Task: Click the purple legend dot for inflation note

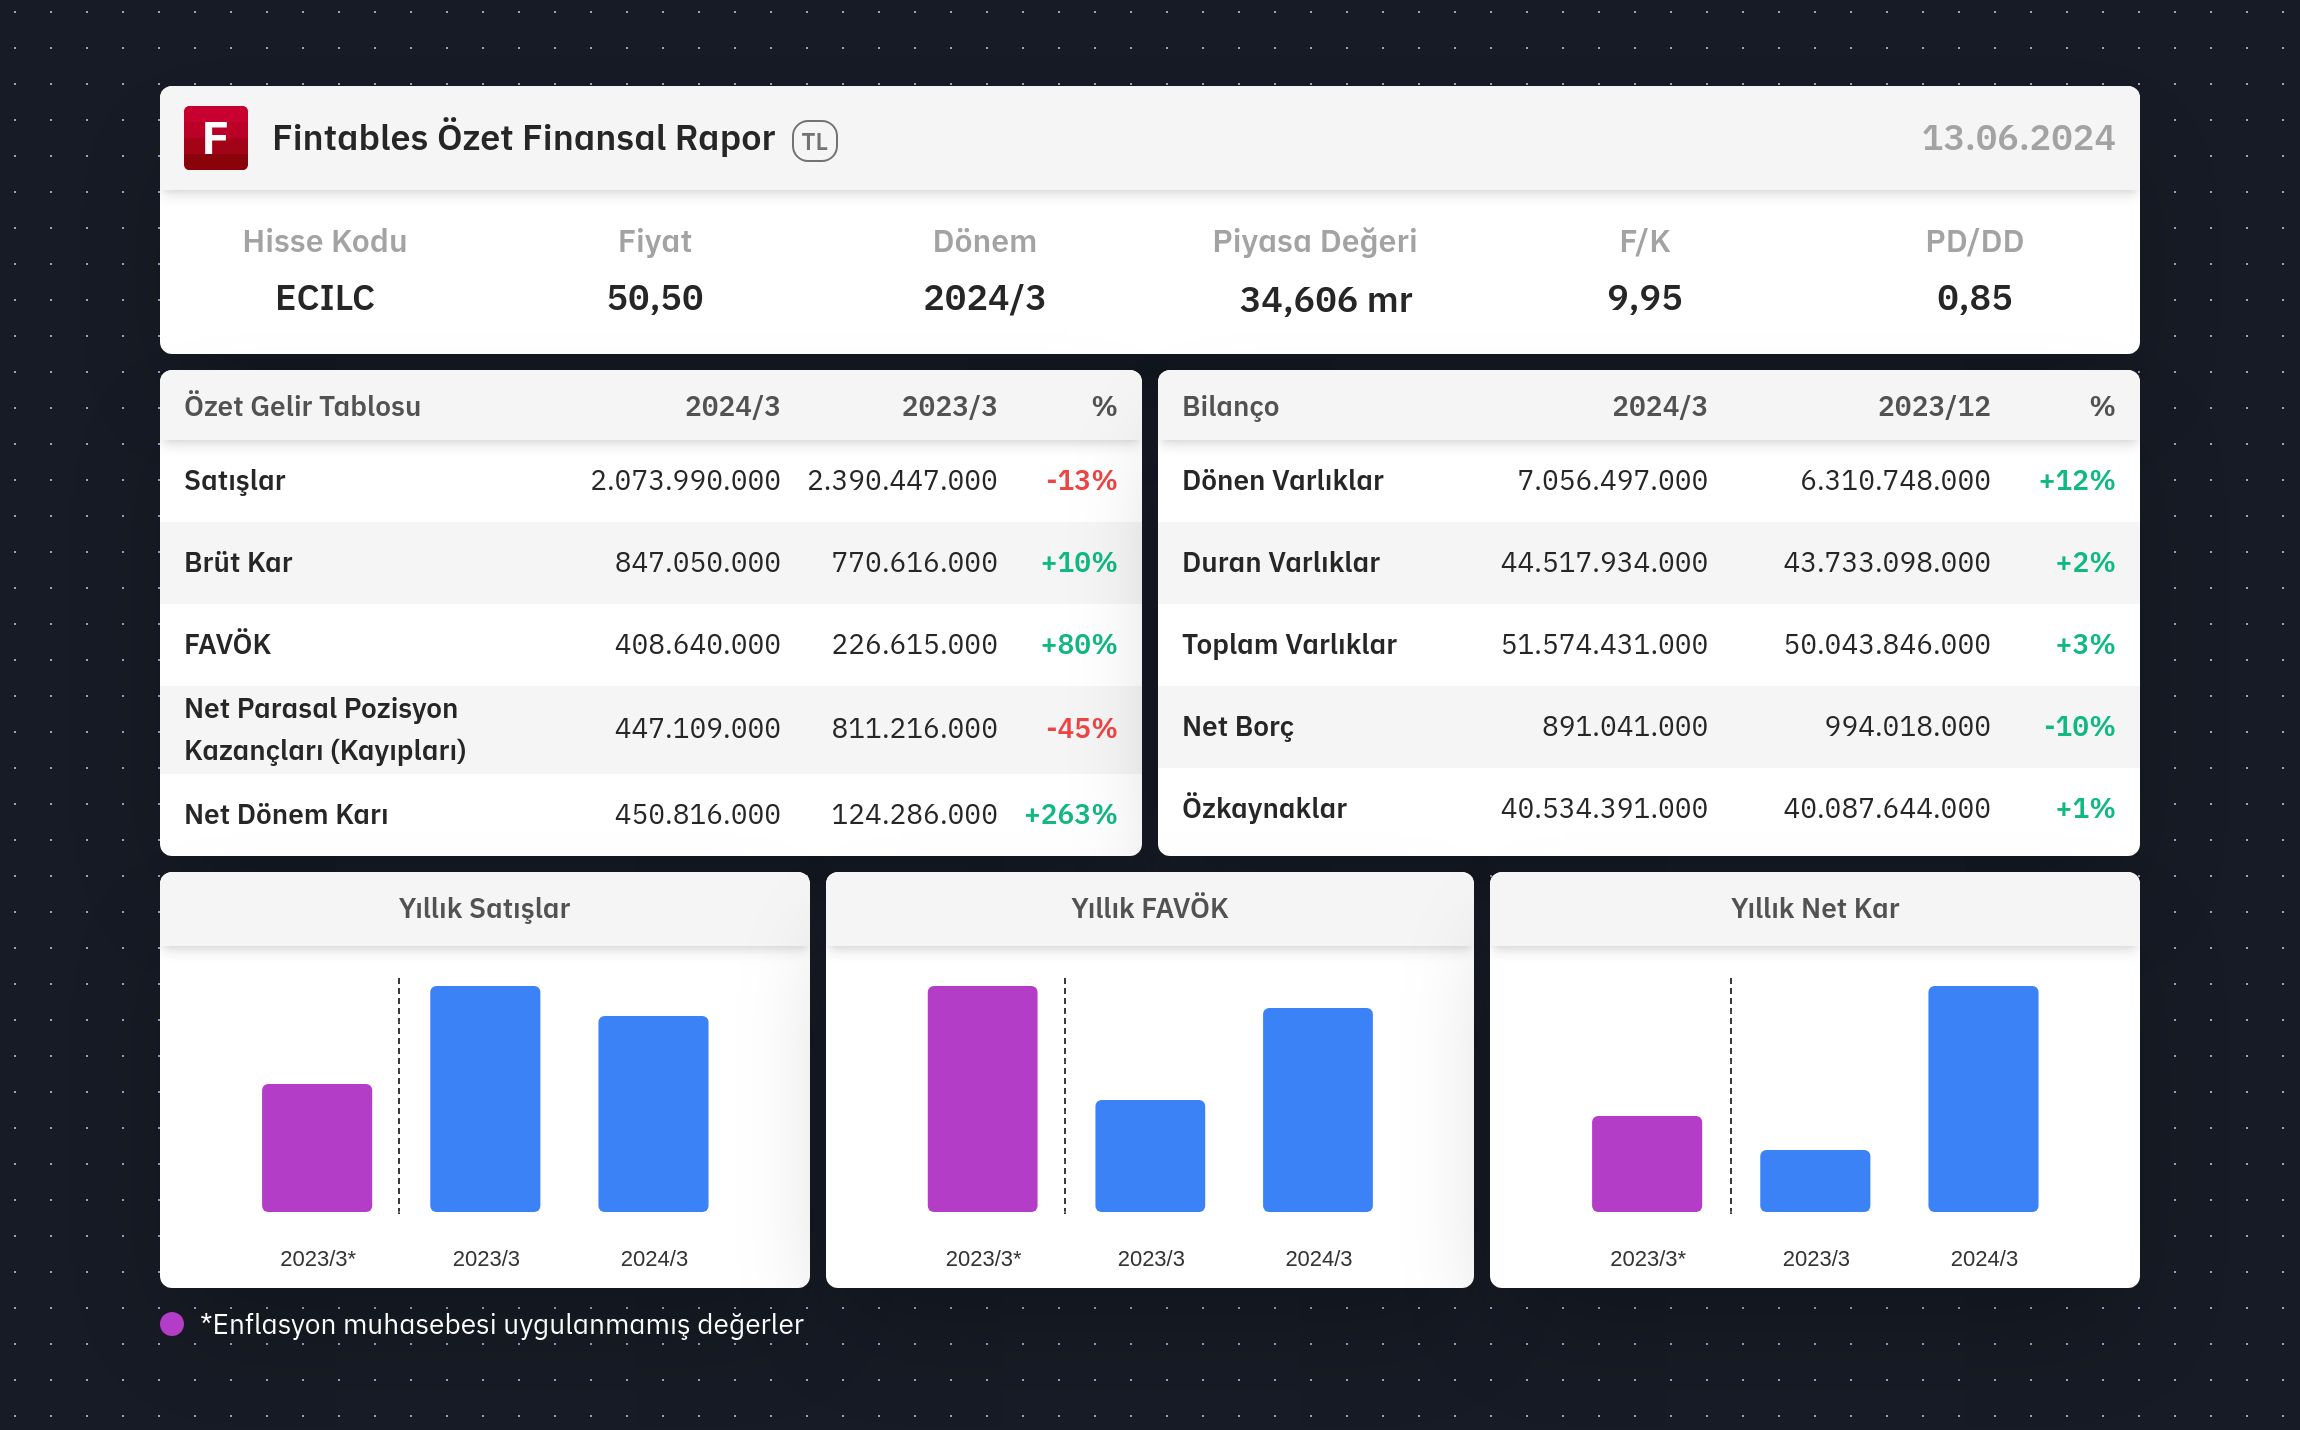Action: (172, 1324)
